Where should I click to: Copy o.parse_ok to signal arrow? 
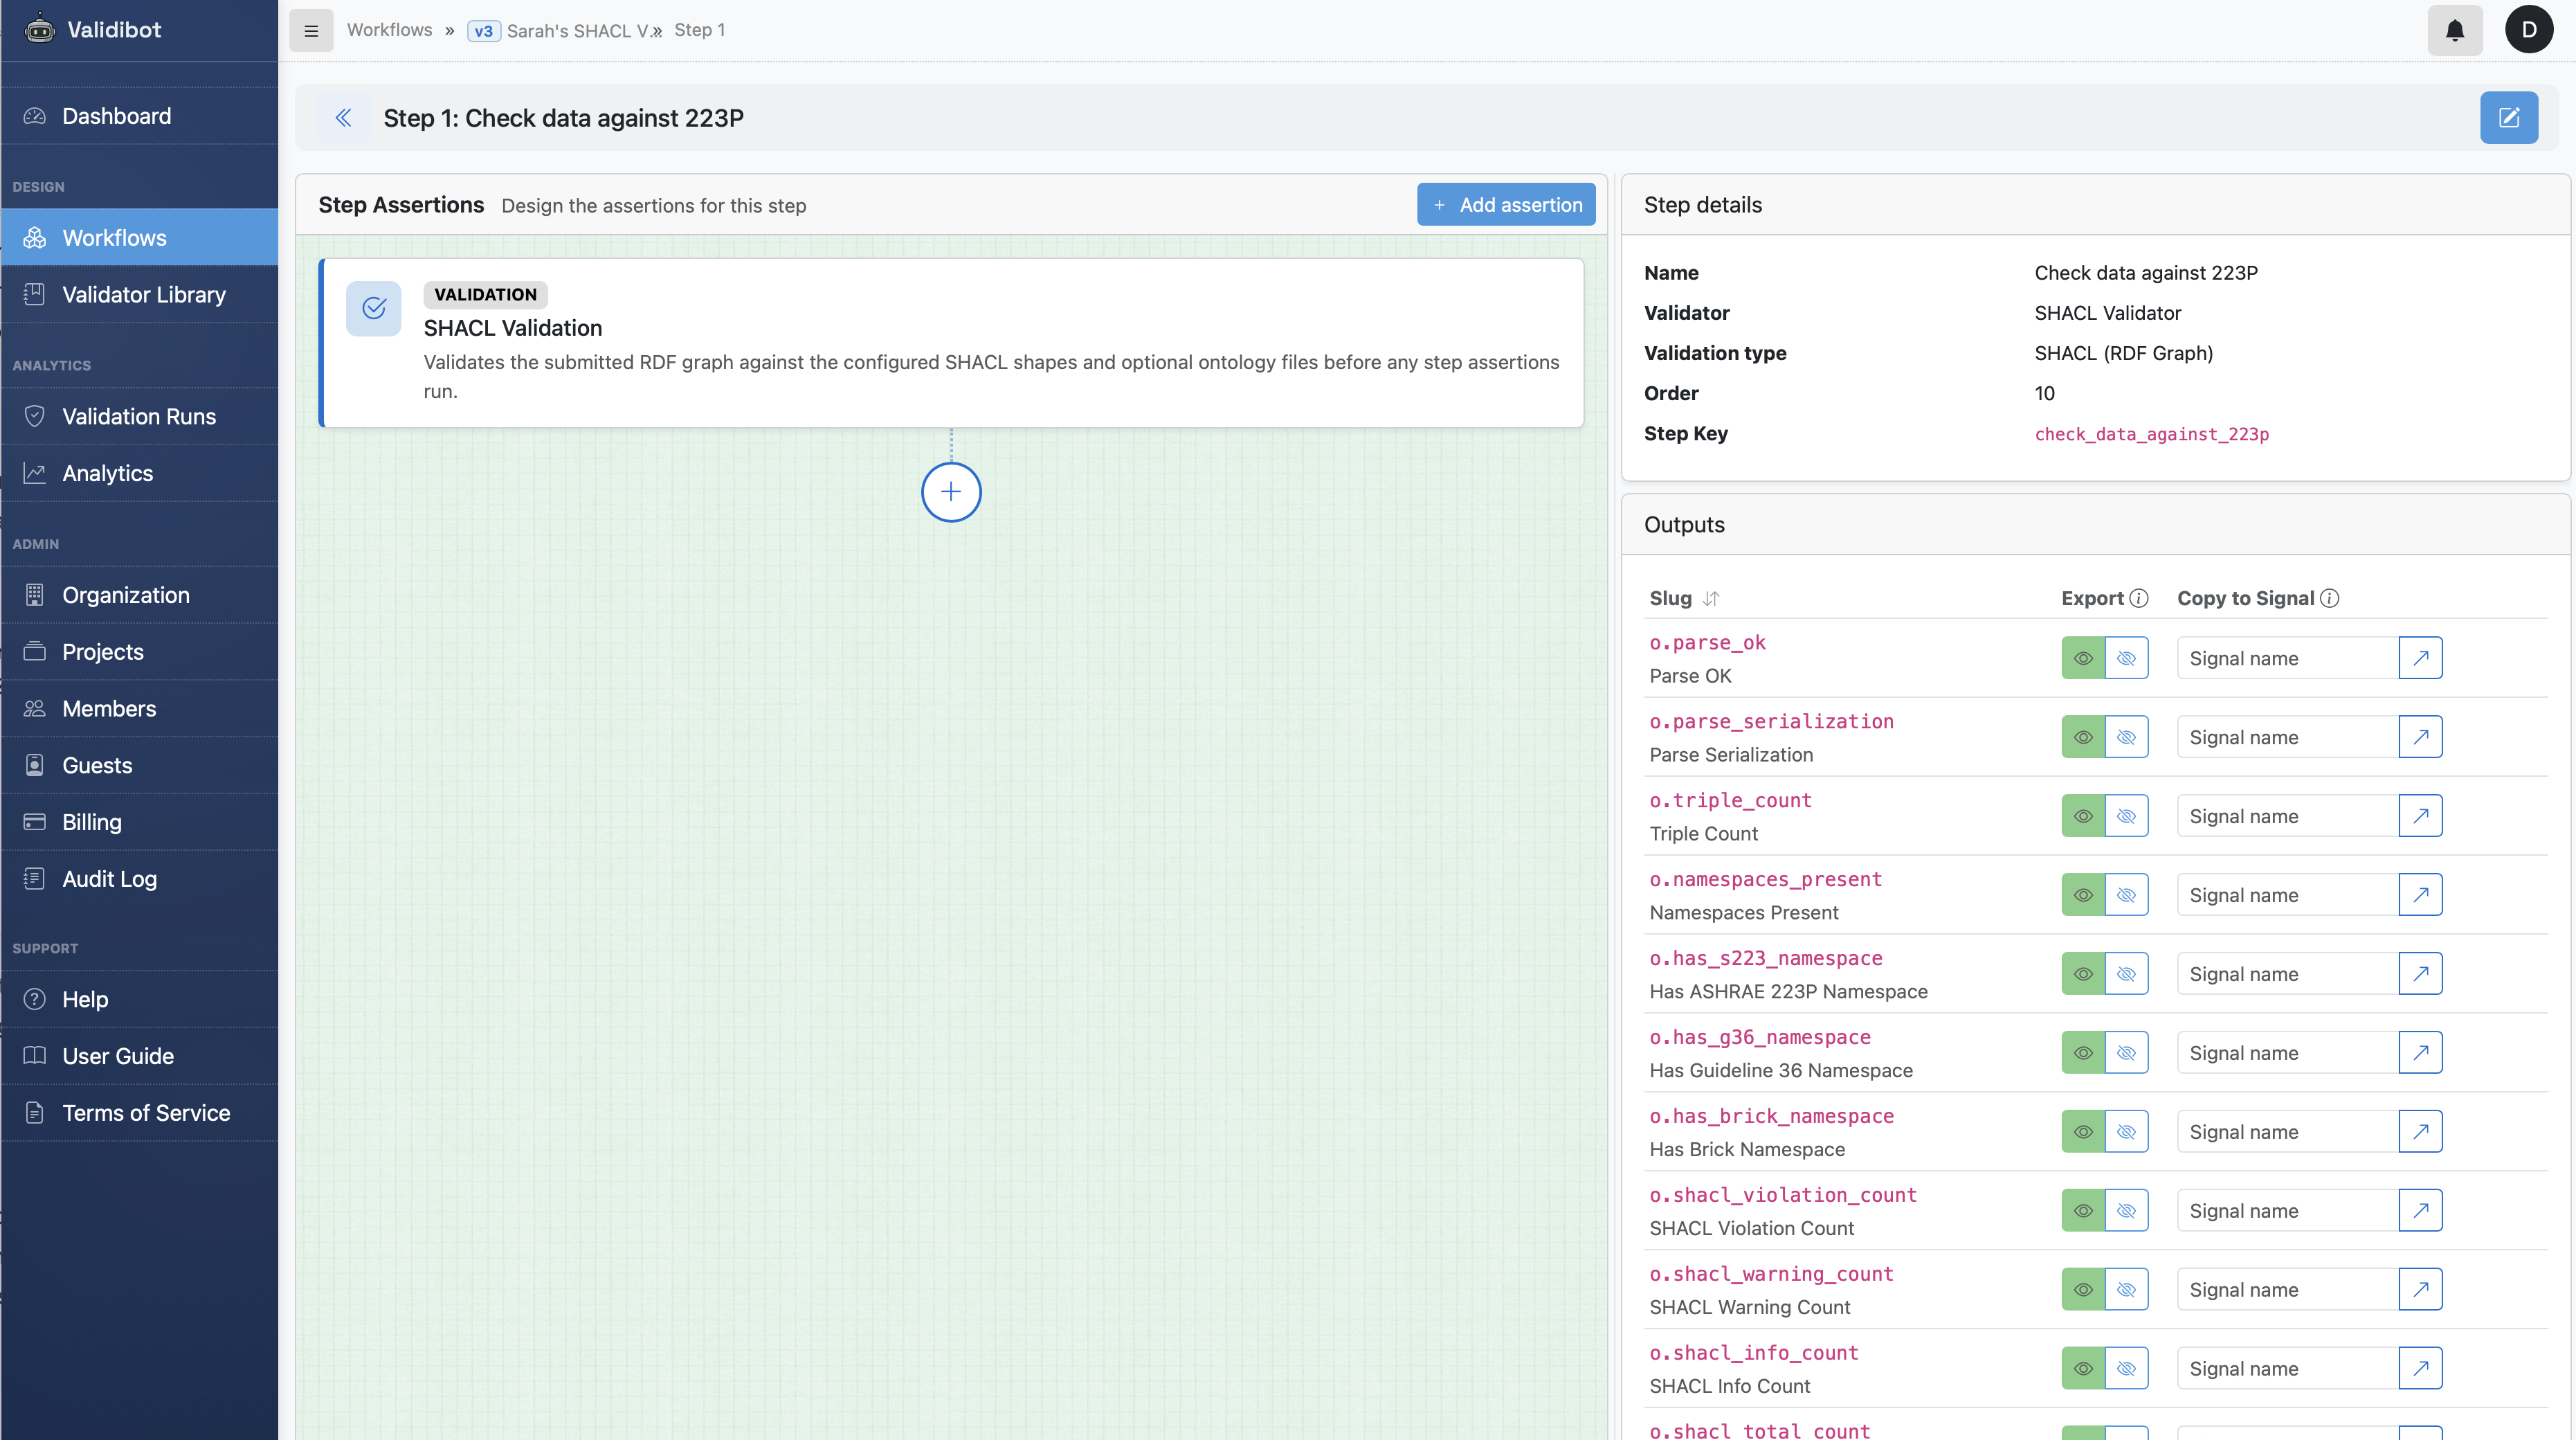(2421, 658)
